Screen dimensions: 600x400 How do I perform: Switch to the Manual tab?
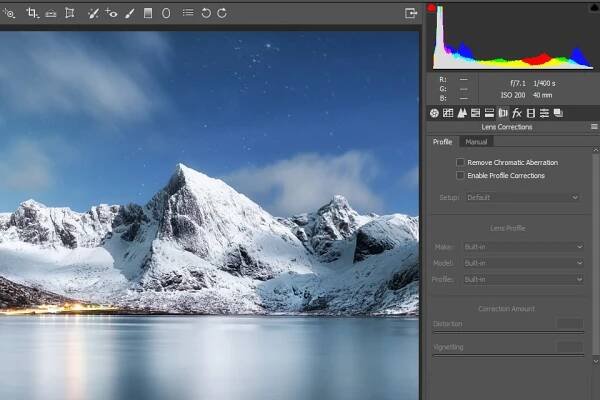[x=476, y=142]
